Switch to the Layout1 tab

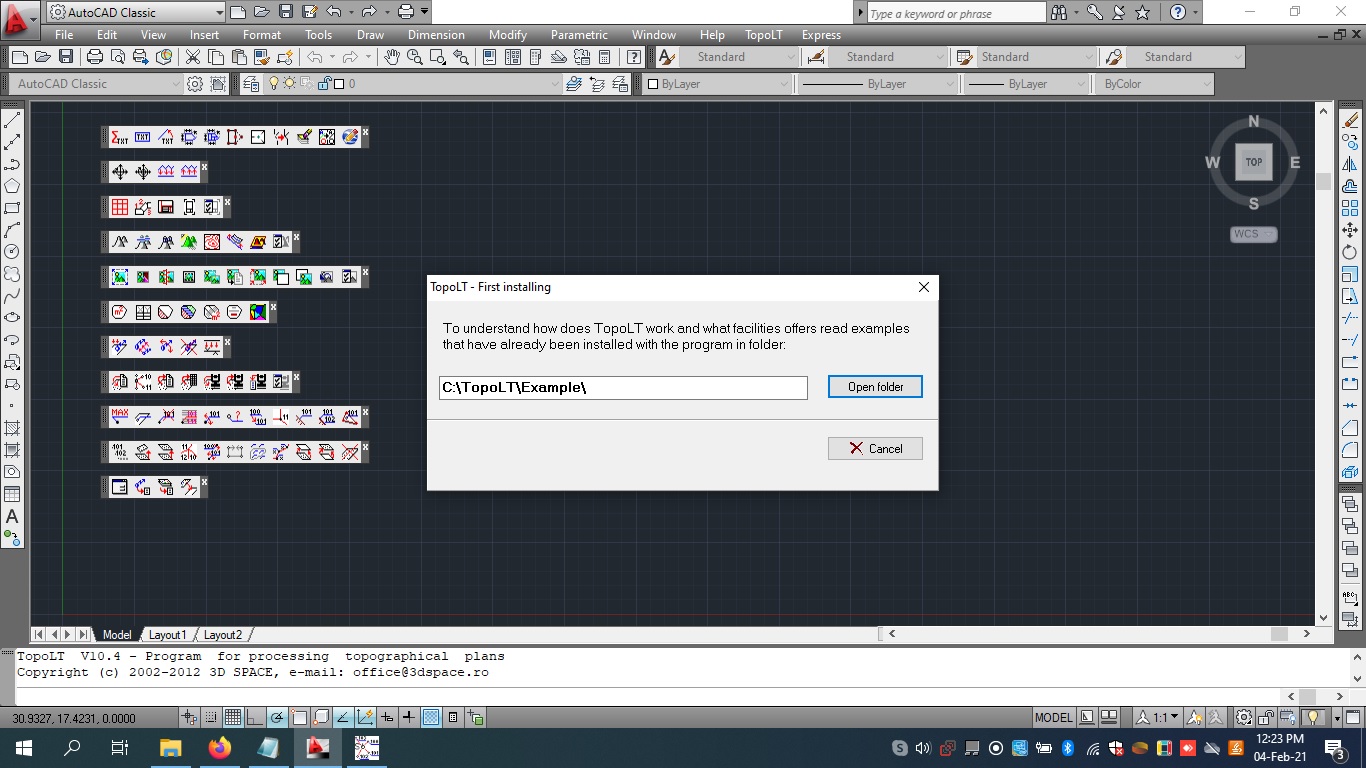coord(167,634)
